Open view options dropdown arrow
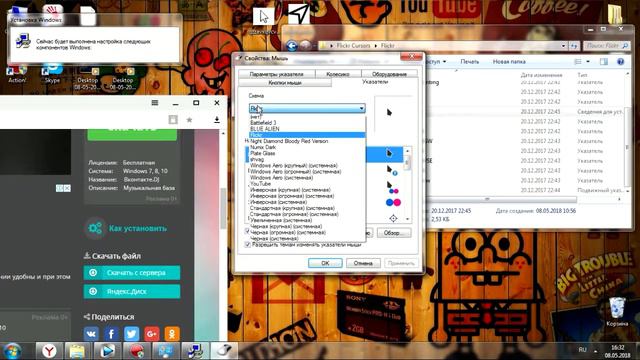Screen dimensions: 640x360 click(x=588, y=62)
